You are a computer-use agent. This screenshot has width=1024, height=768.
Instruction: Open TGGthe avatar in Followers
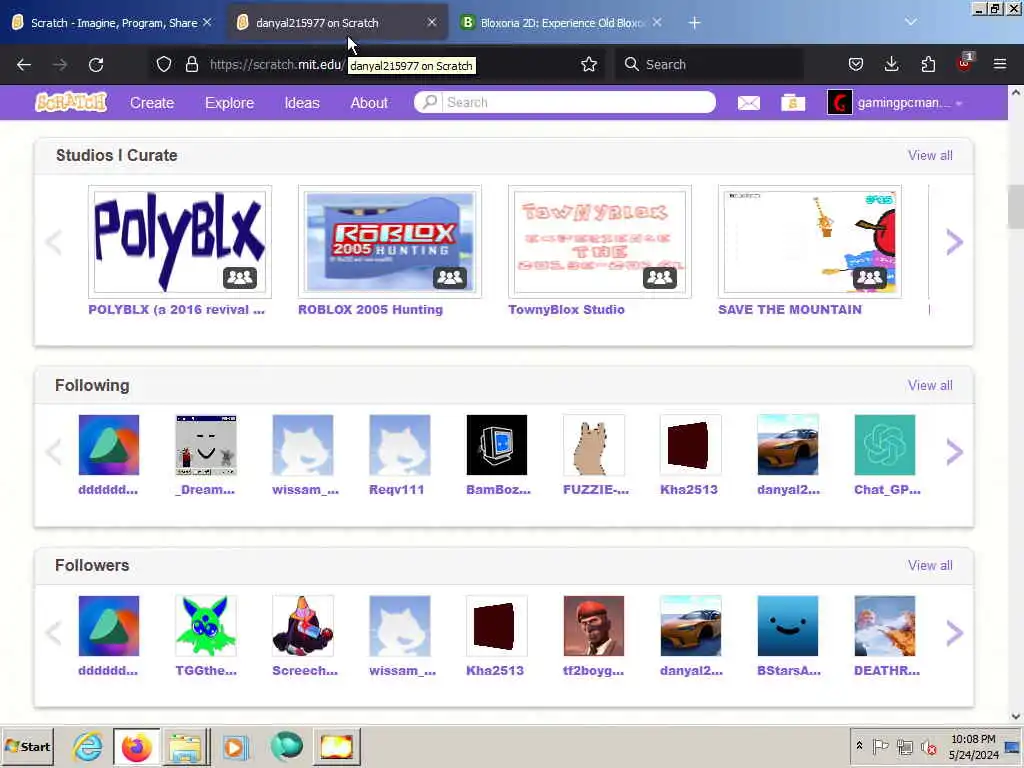(x=206, y=626)
